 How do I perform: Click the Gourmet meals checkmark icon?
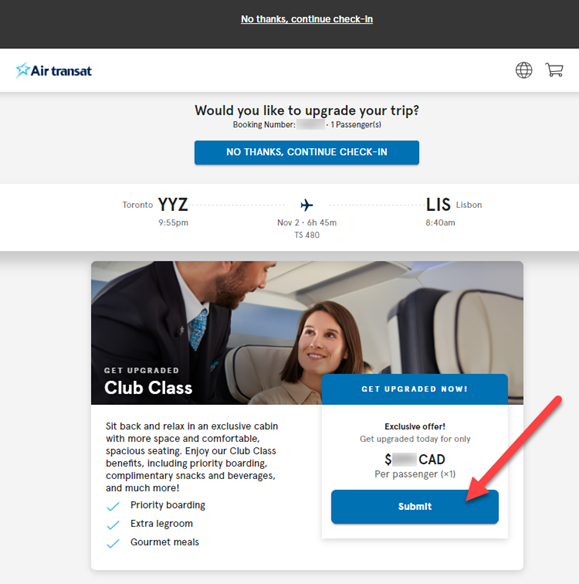(113, 543)
